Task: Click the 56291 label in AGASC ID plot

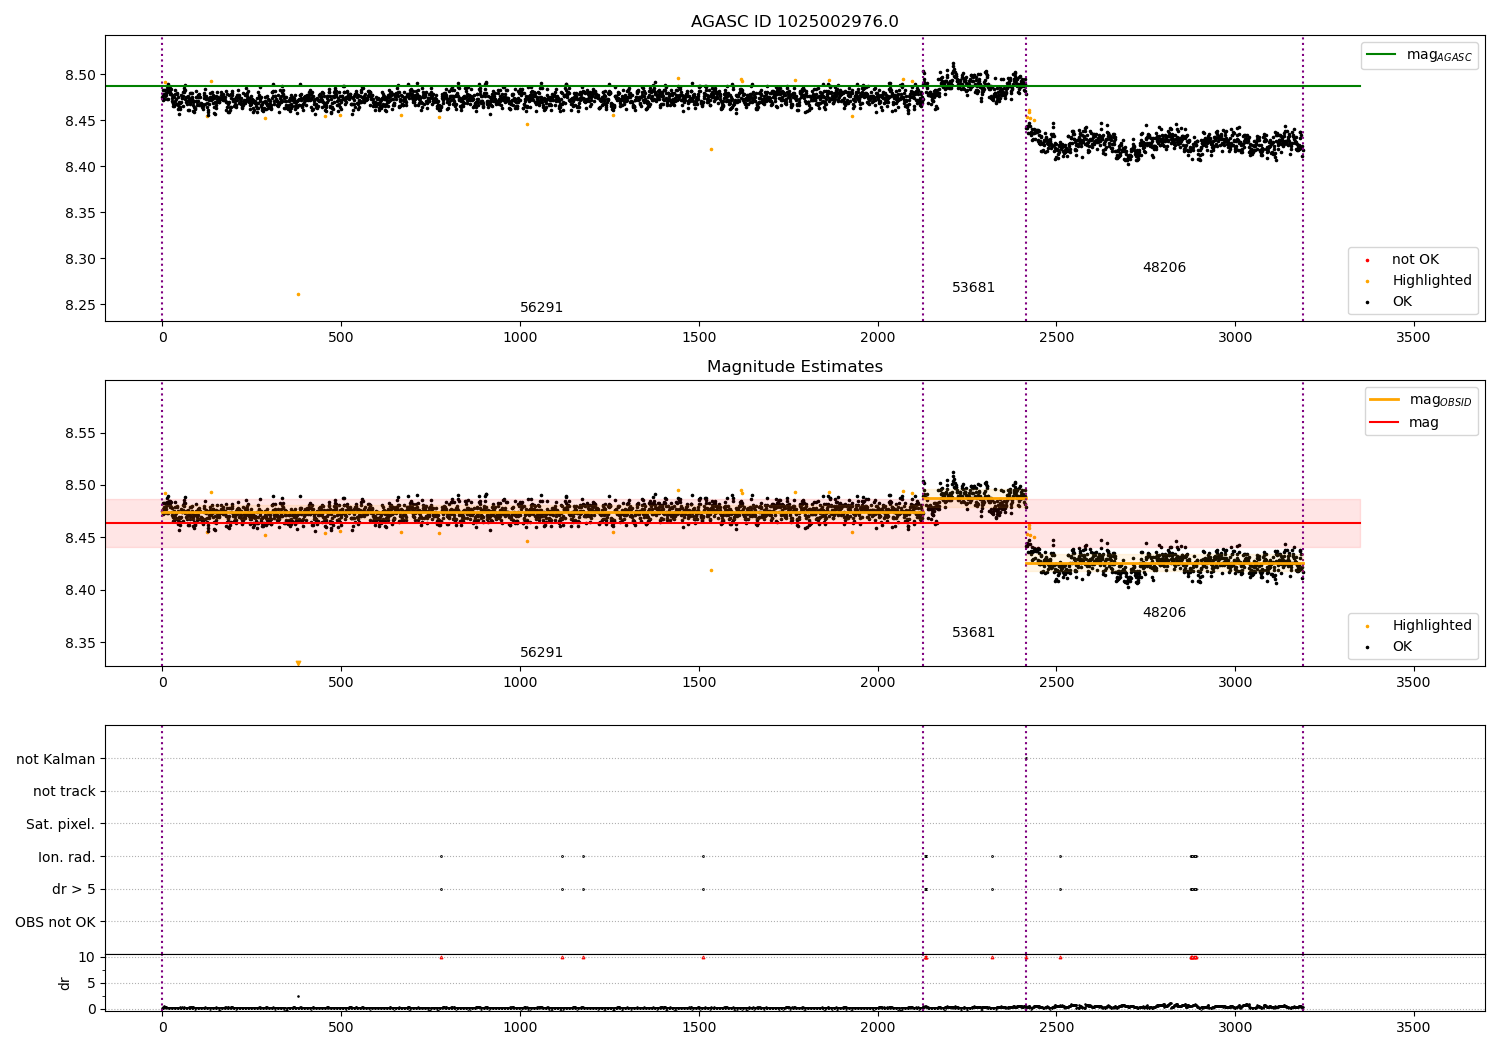Action: [x=541, y=308]
